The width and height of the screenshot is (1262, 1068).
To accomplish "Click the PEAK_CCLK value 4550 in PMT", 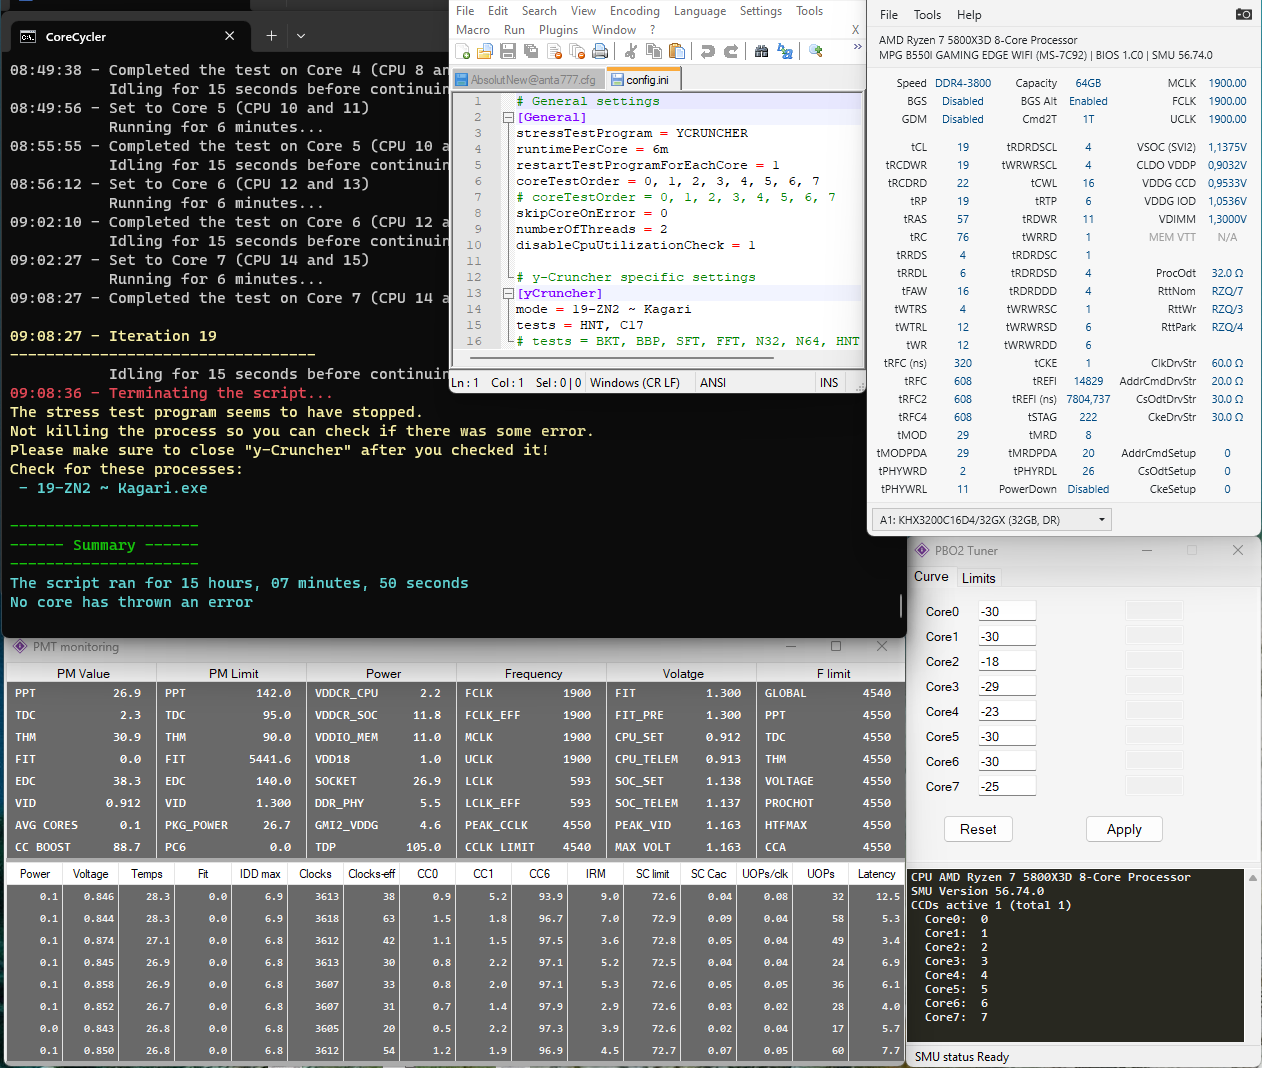I will [576, 825].
